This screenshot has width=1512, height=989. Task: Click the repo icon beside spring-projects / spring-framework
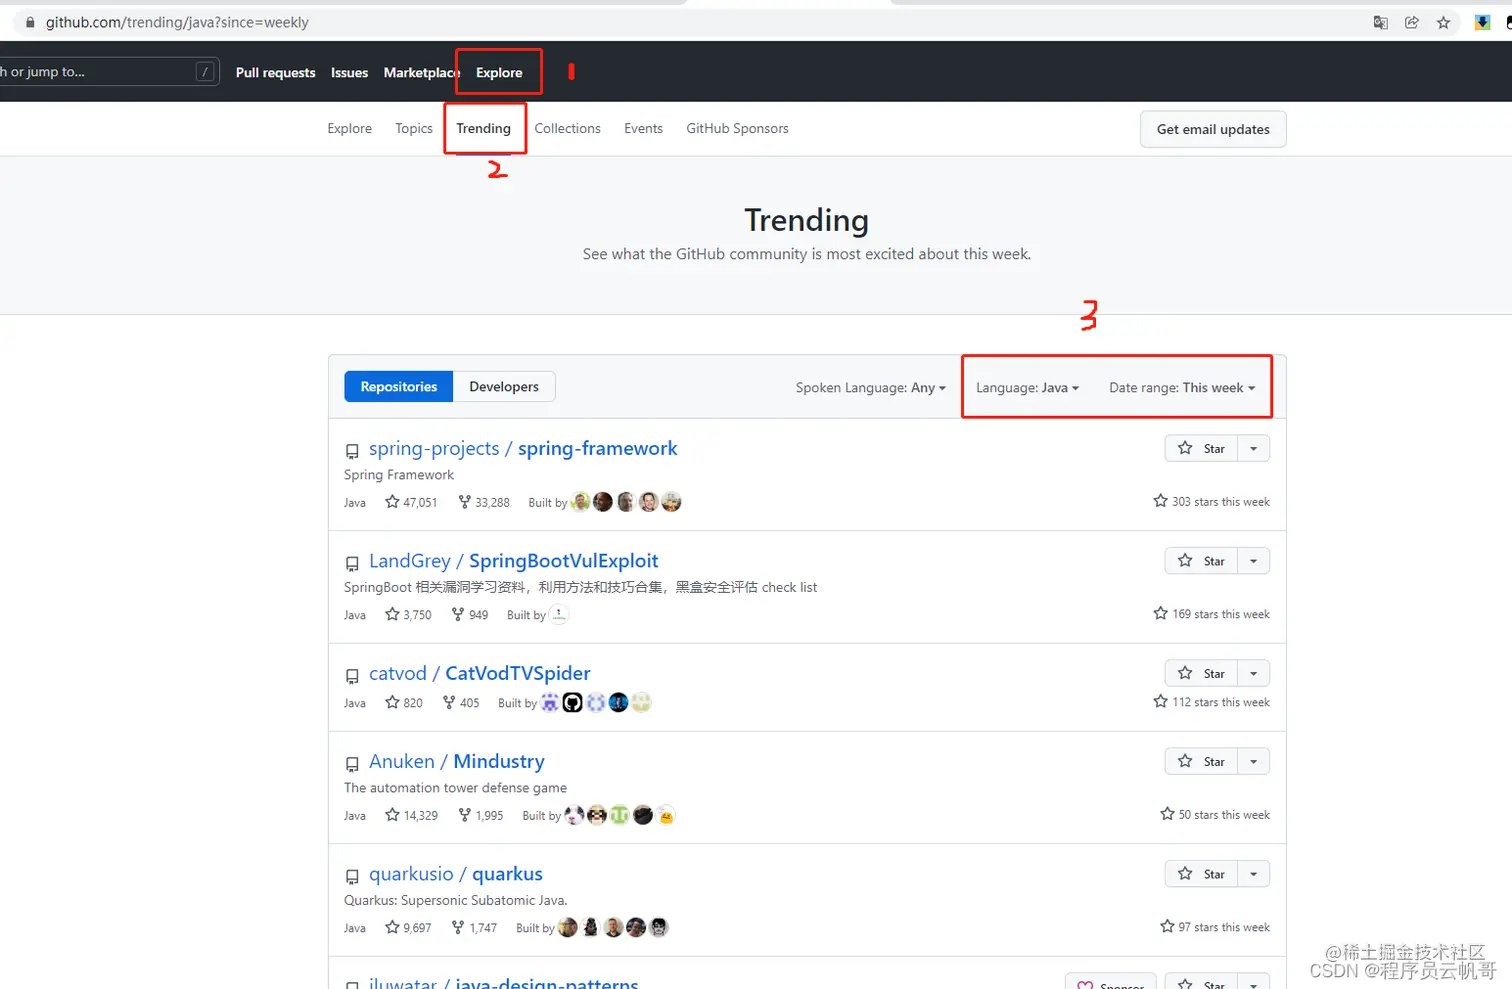point(352,451)
